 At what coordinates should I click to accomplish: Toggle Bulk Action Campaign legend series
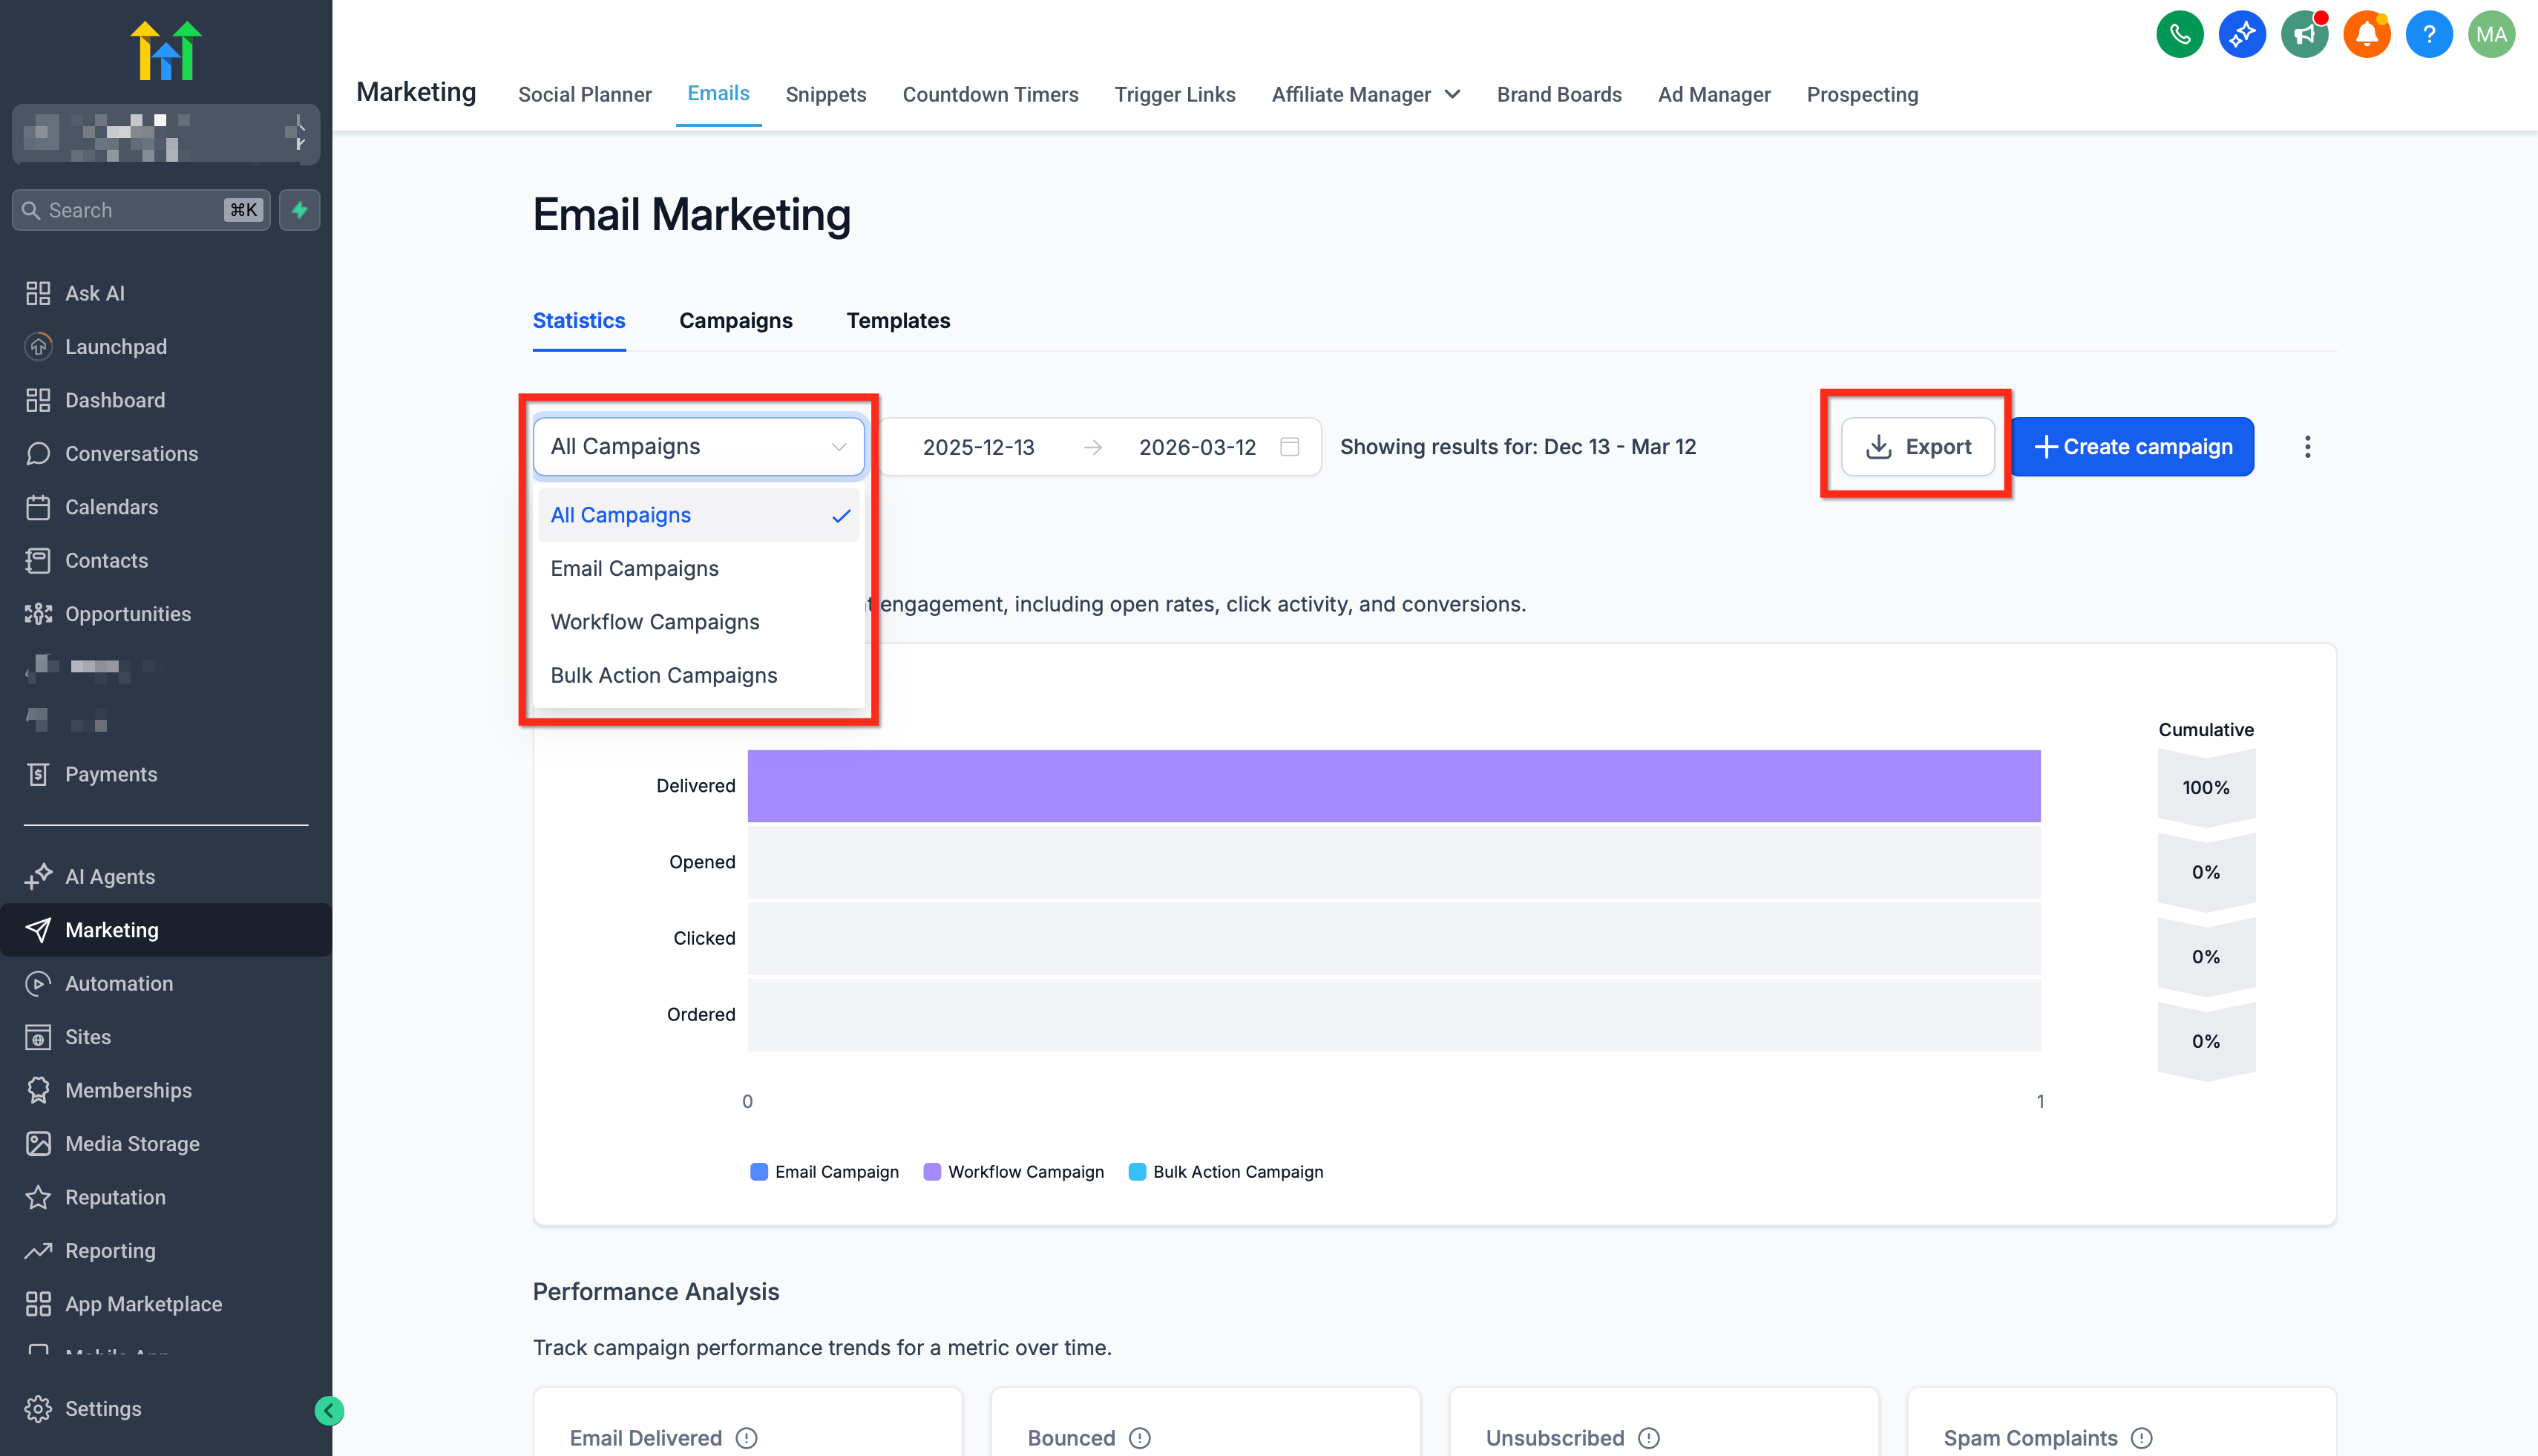click(1225, 1172)
